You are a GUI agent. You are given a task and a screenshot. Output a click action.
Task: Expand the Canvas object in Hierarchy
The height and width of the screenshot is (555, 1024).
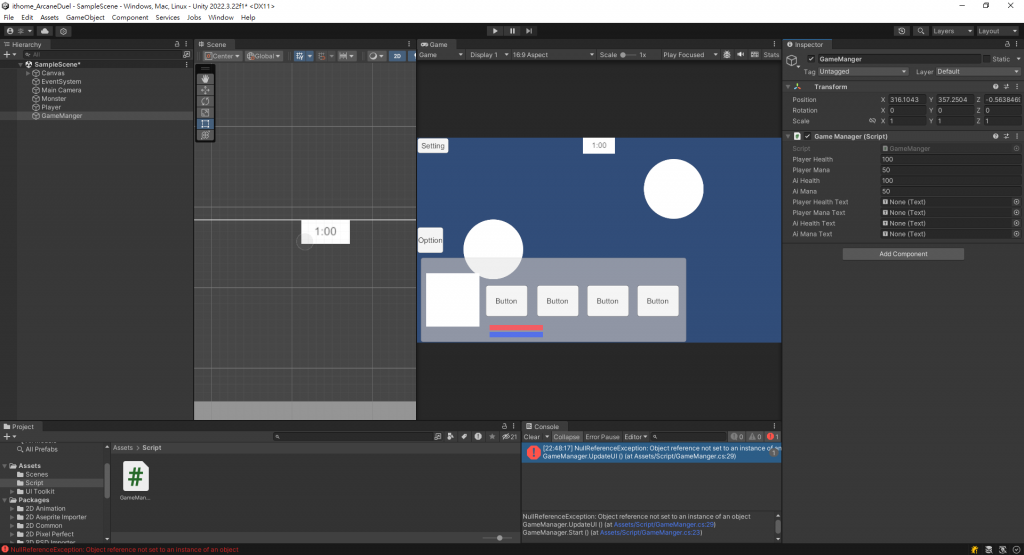click(28, 73)
